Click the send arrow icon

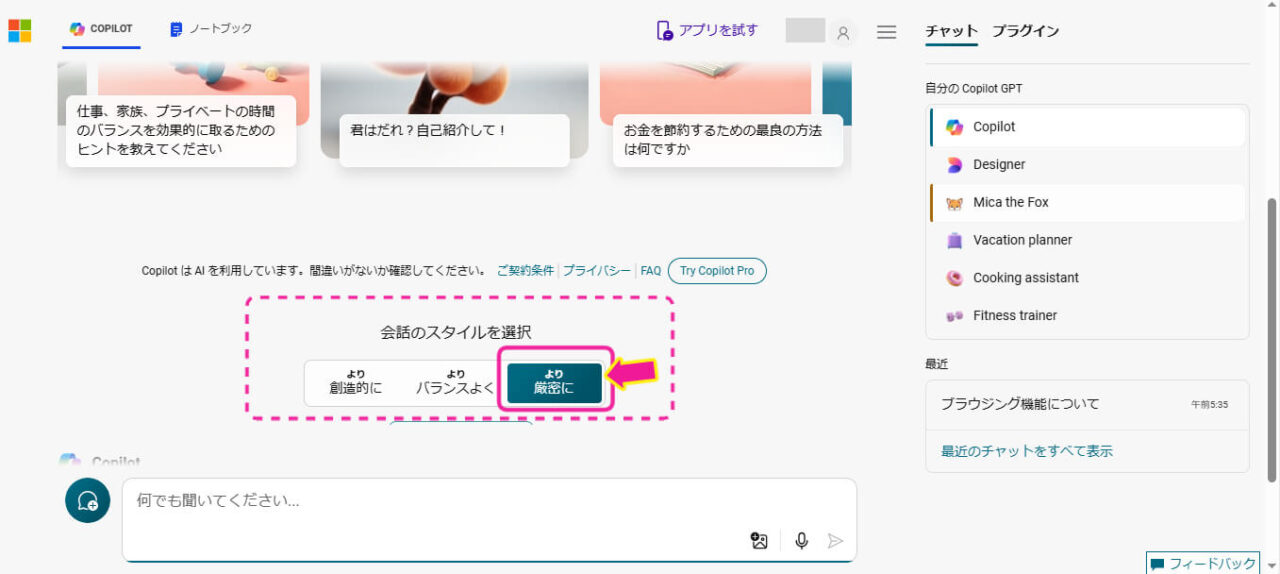[835, 541]
